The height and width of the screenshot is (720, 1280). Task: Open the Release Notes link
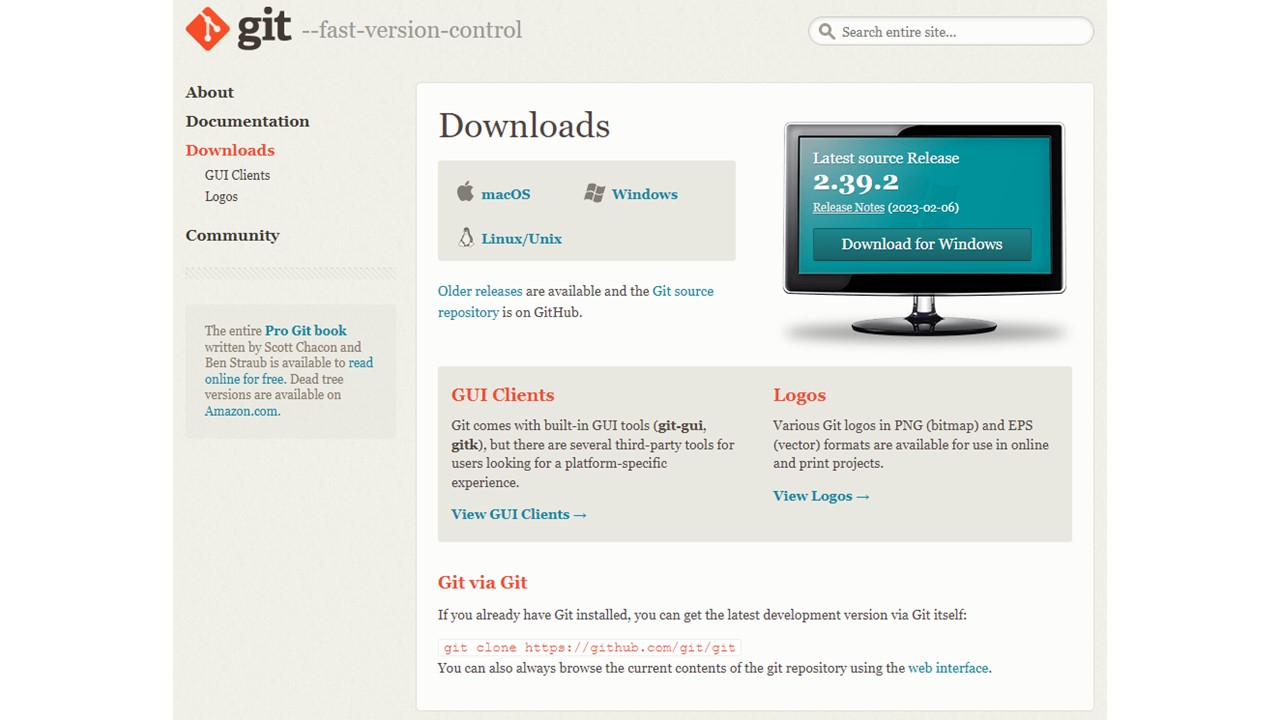coord(849,208)
